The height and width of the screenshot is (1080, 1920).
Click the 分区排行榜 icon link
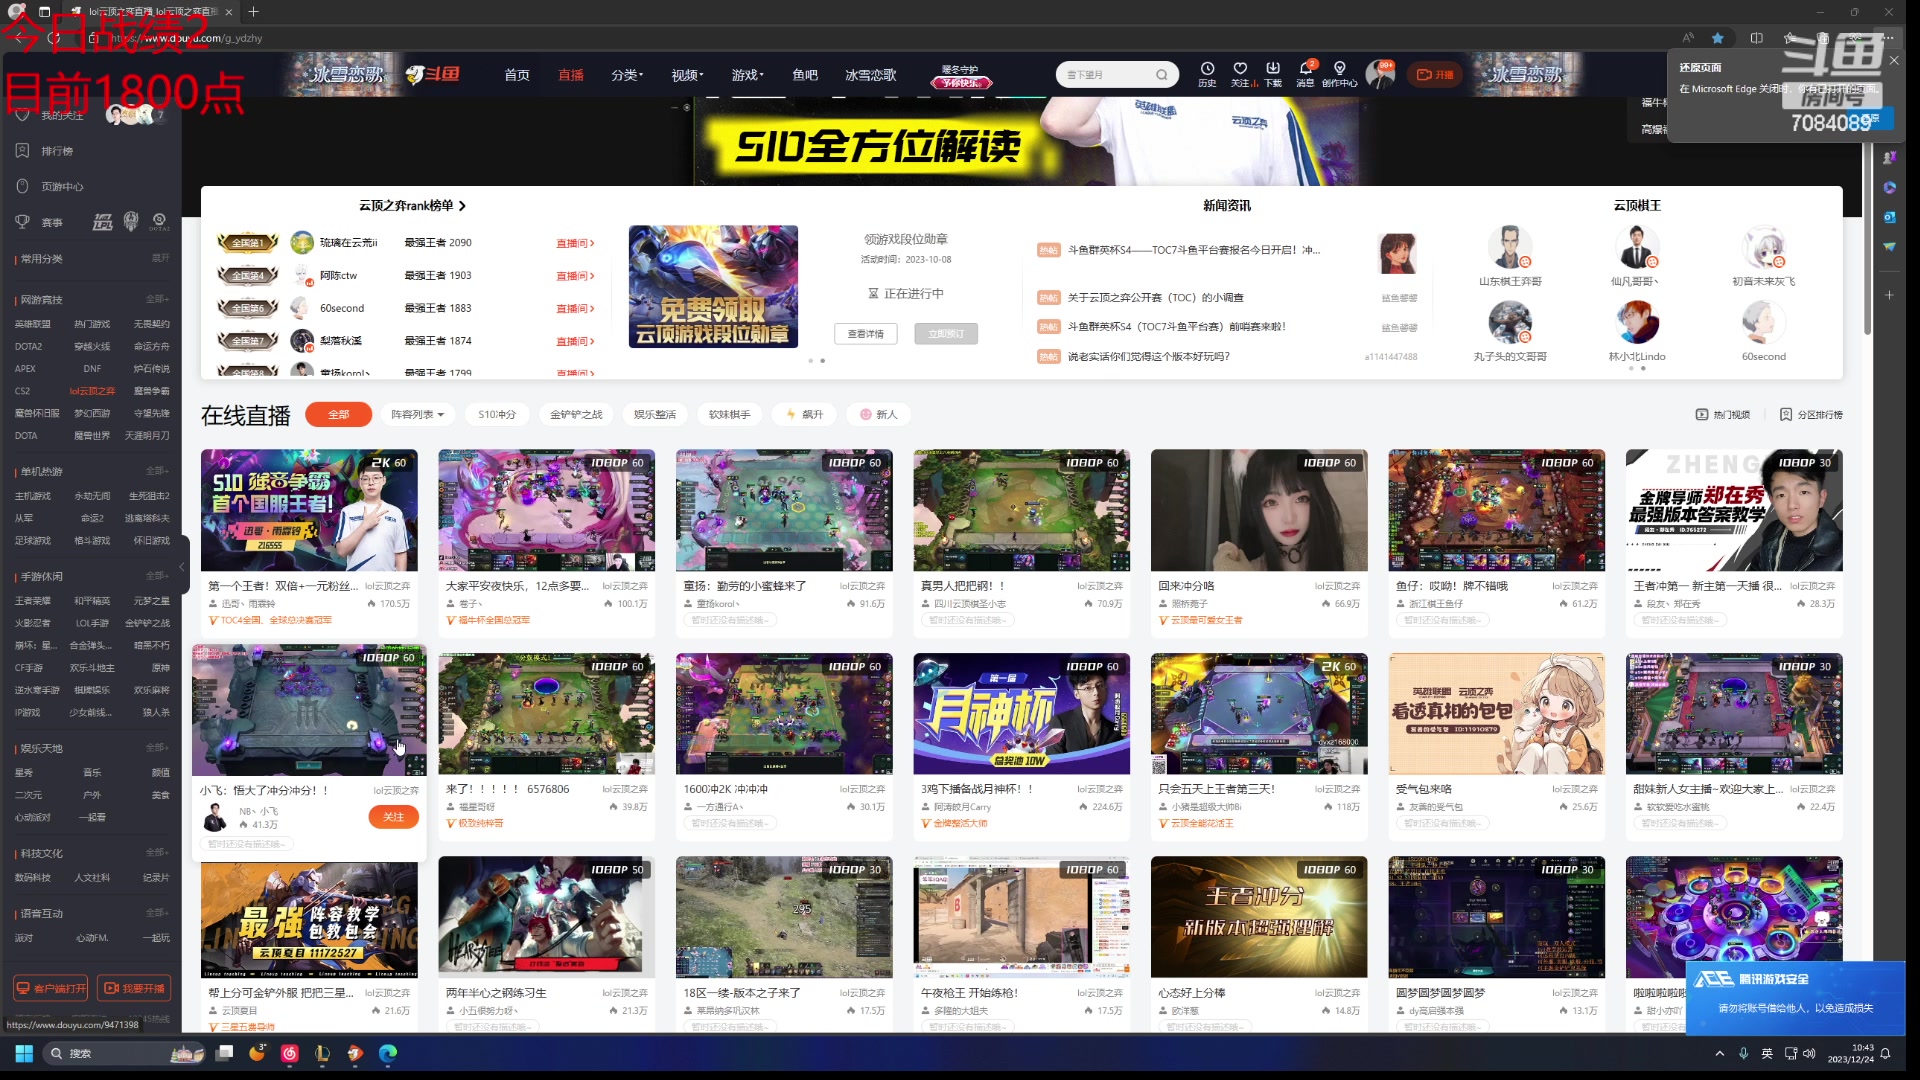1811,415
